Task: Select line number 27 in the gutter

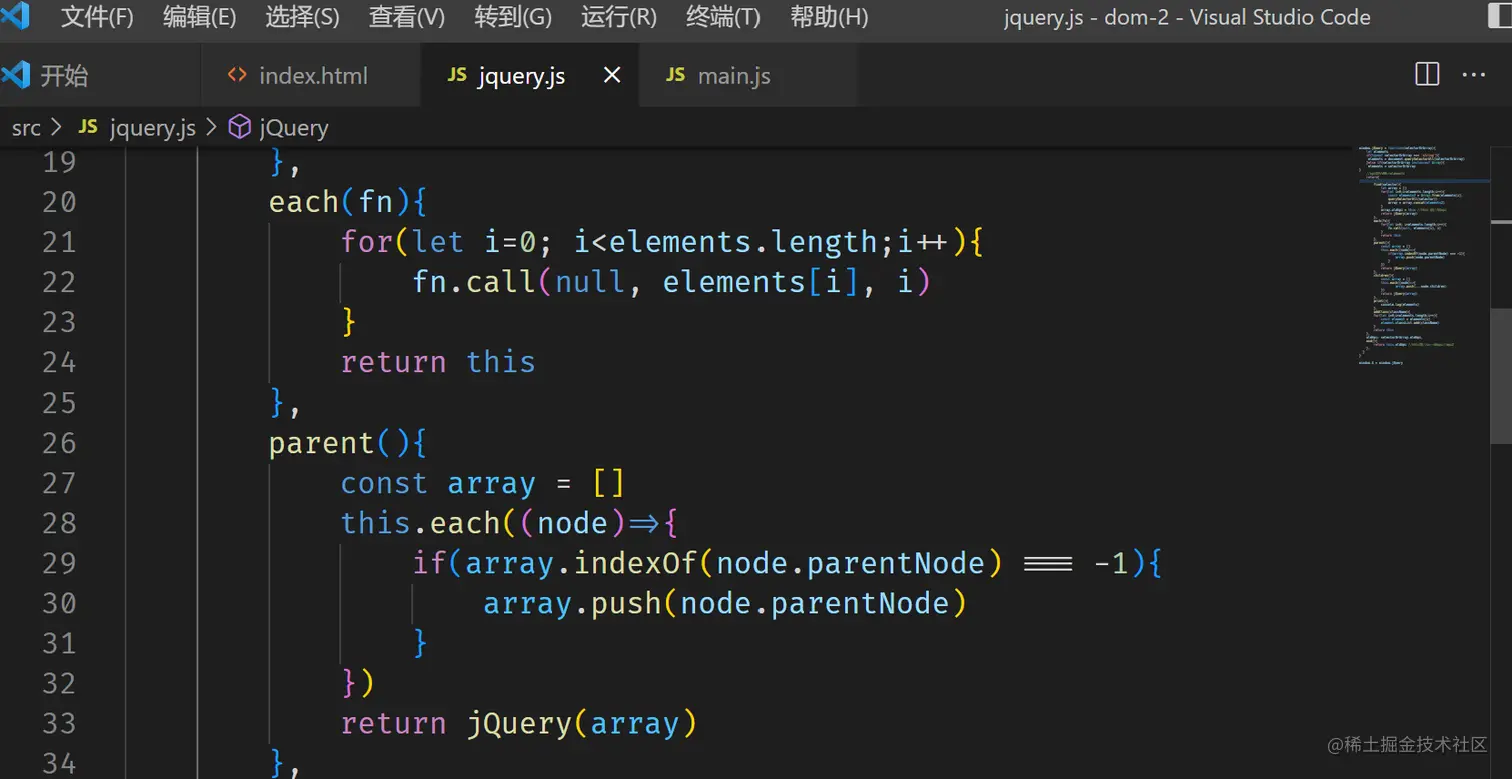Action: tap(59, 483)
